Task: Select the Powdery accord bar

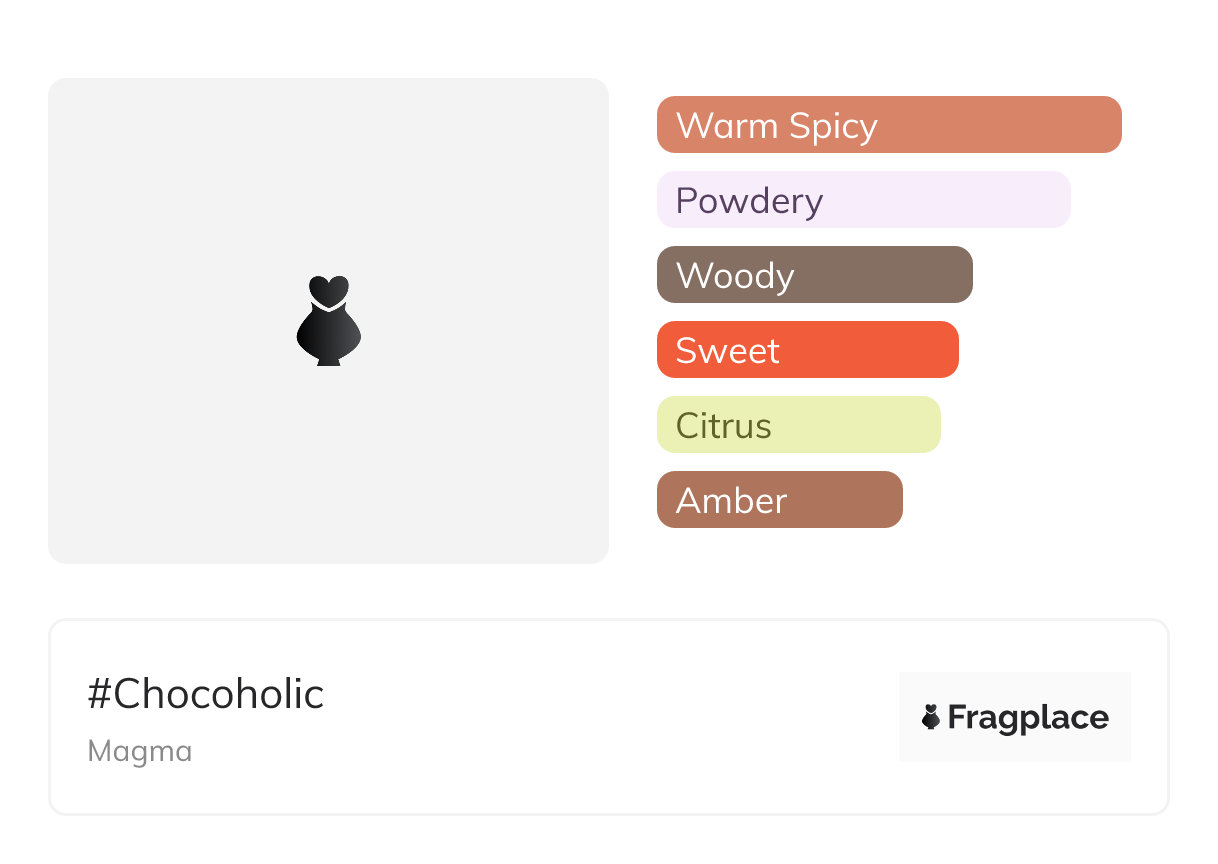Action: pyautogui.click(x=863, y=200)
